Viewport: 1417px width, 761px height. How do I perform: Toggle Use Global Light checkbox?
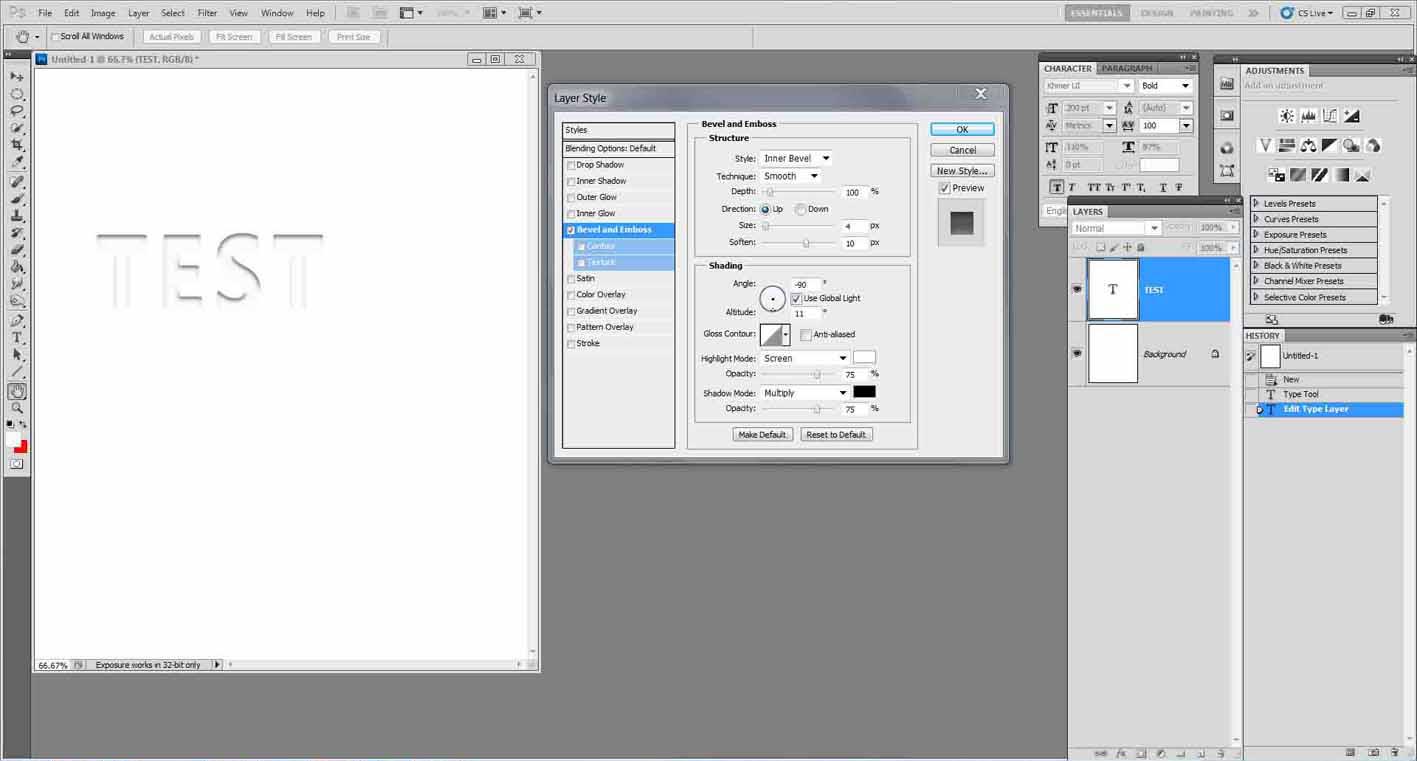tap(796, 299)
